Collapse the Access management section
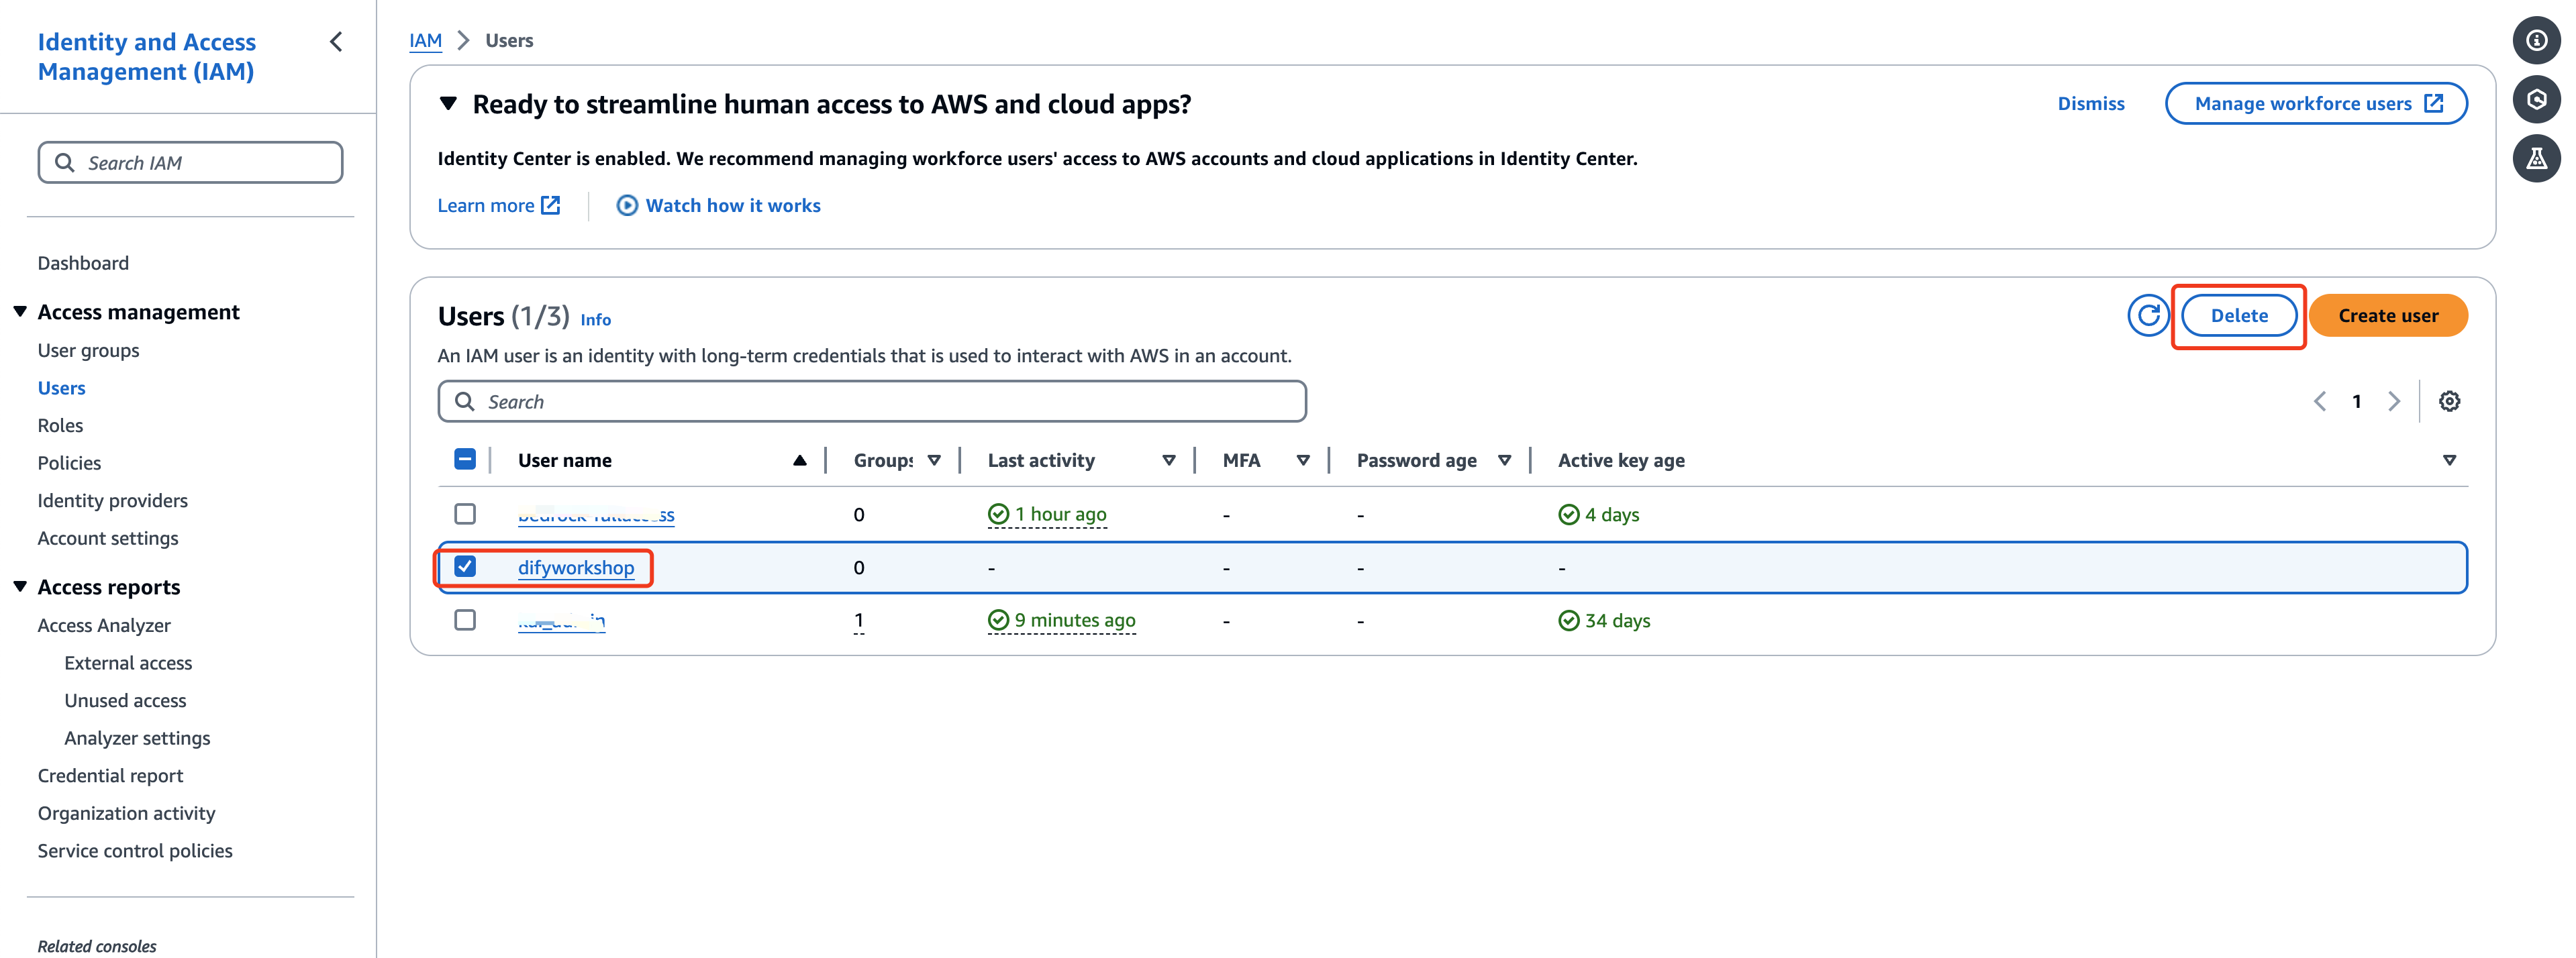 [x=20, y=311]
